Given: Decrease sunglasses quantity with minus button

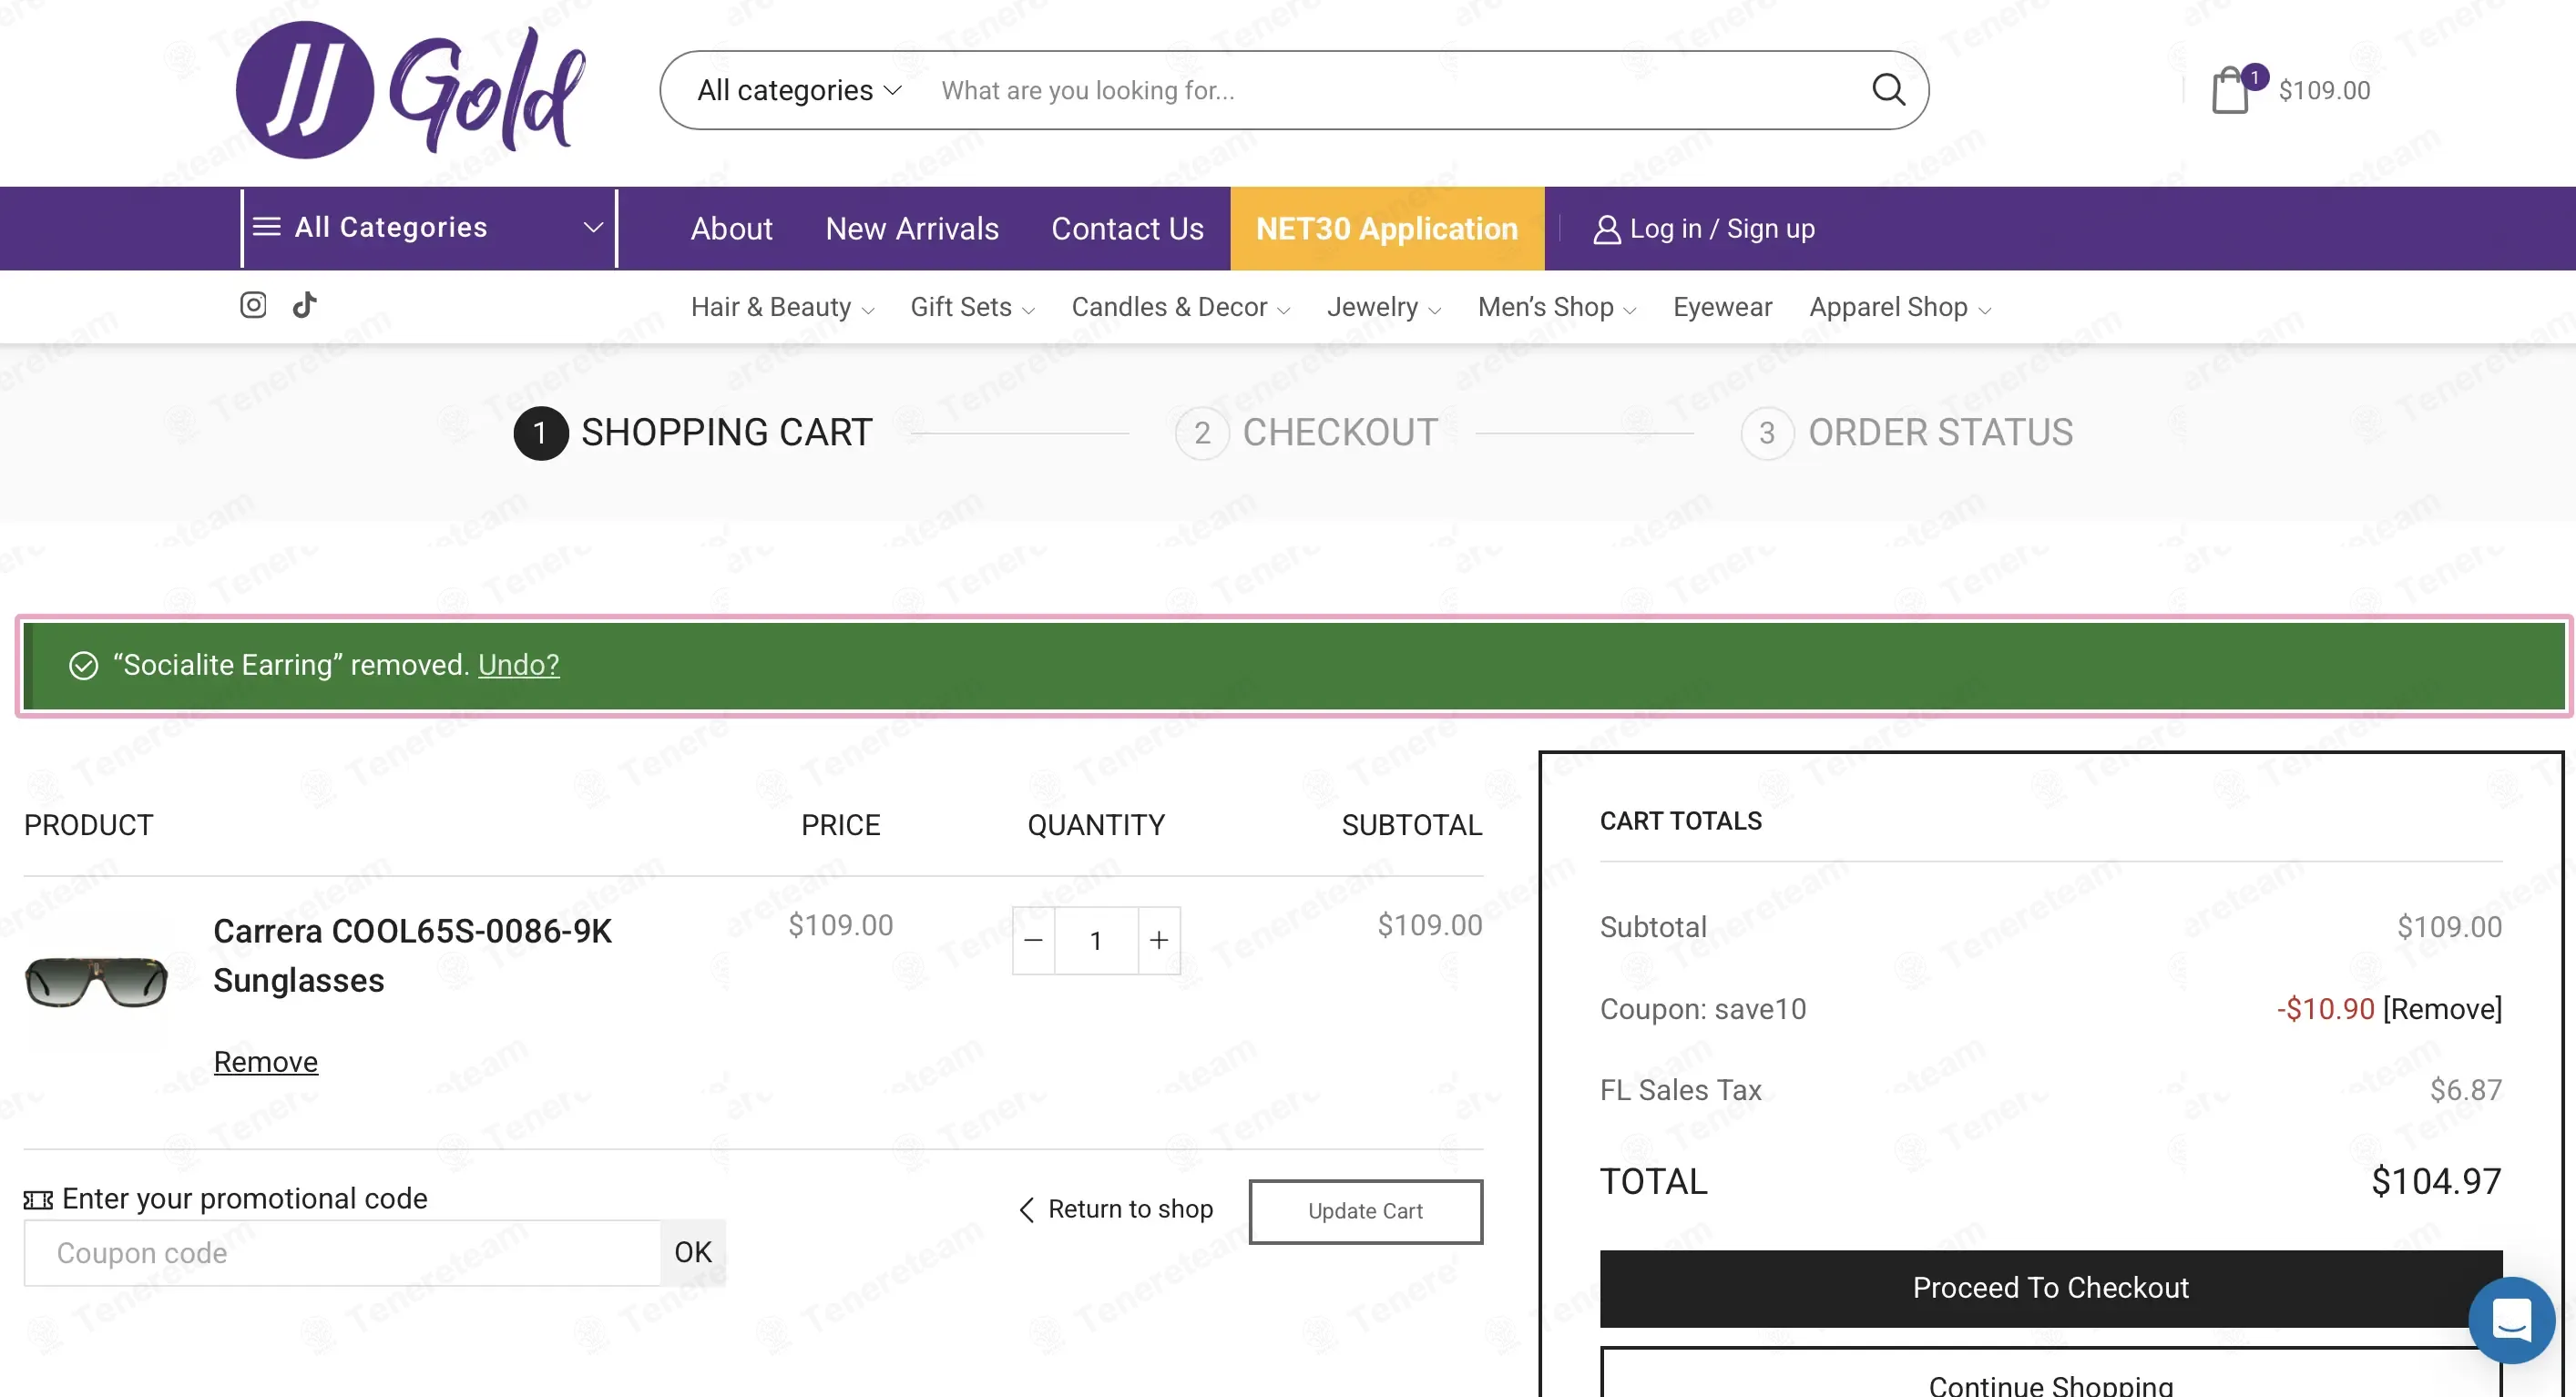Looking at the screenshot, I should point(1034,940).
